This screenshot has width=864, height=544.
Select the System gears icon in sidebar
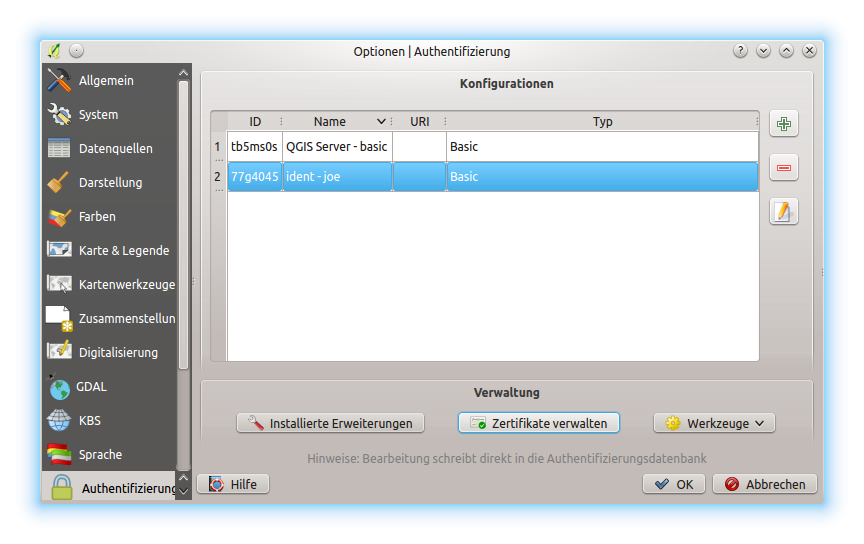point(60,115)
